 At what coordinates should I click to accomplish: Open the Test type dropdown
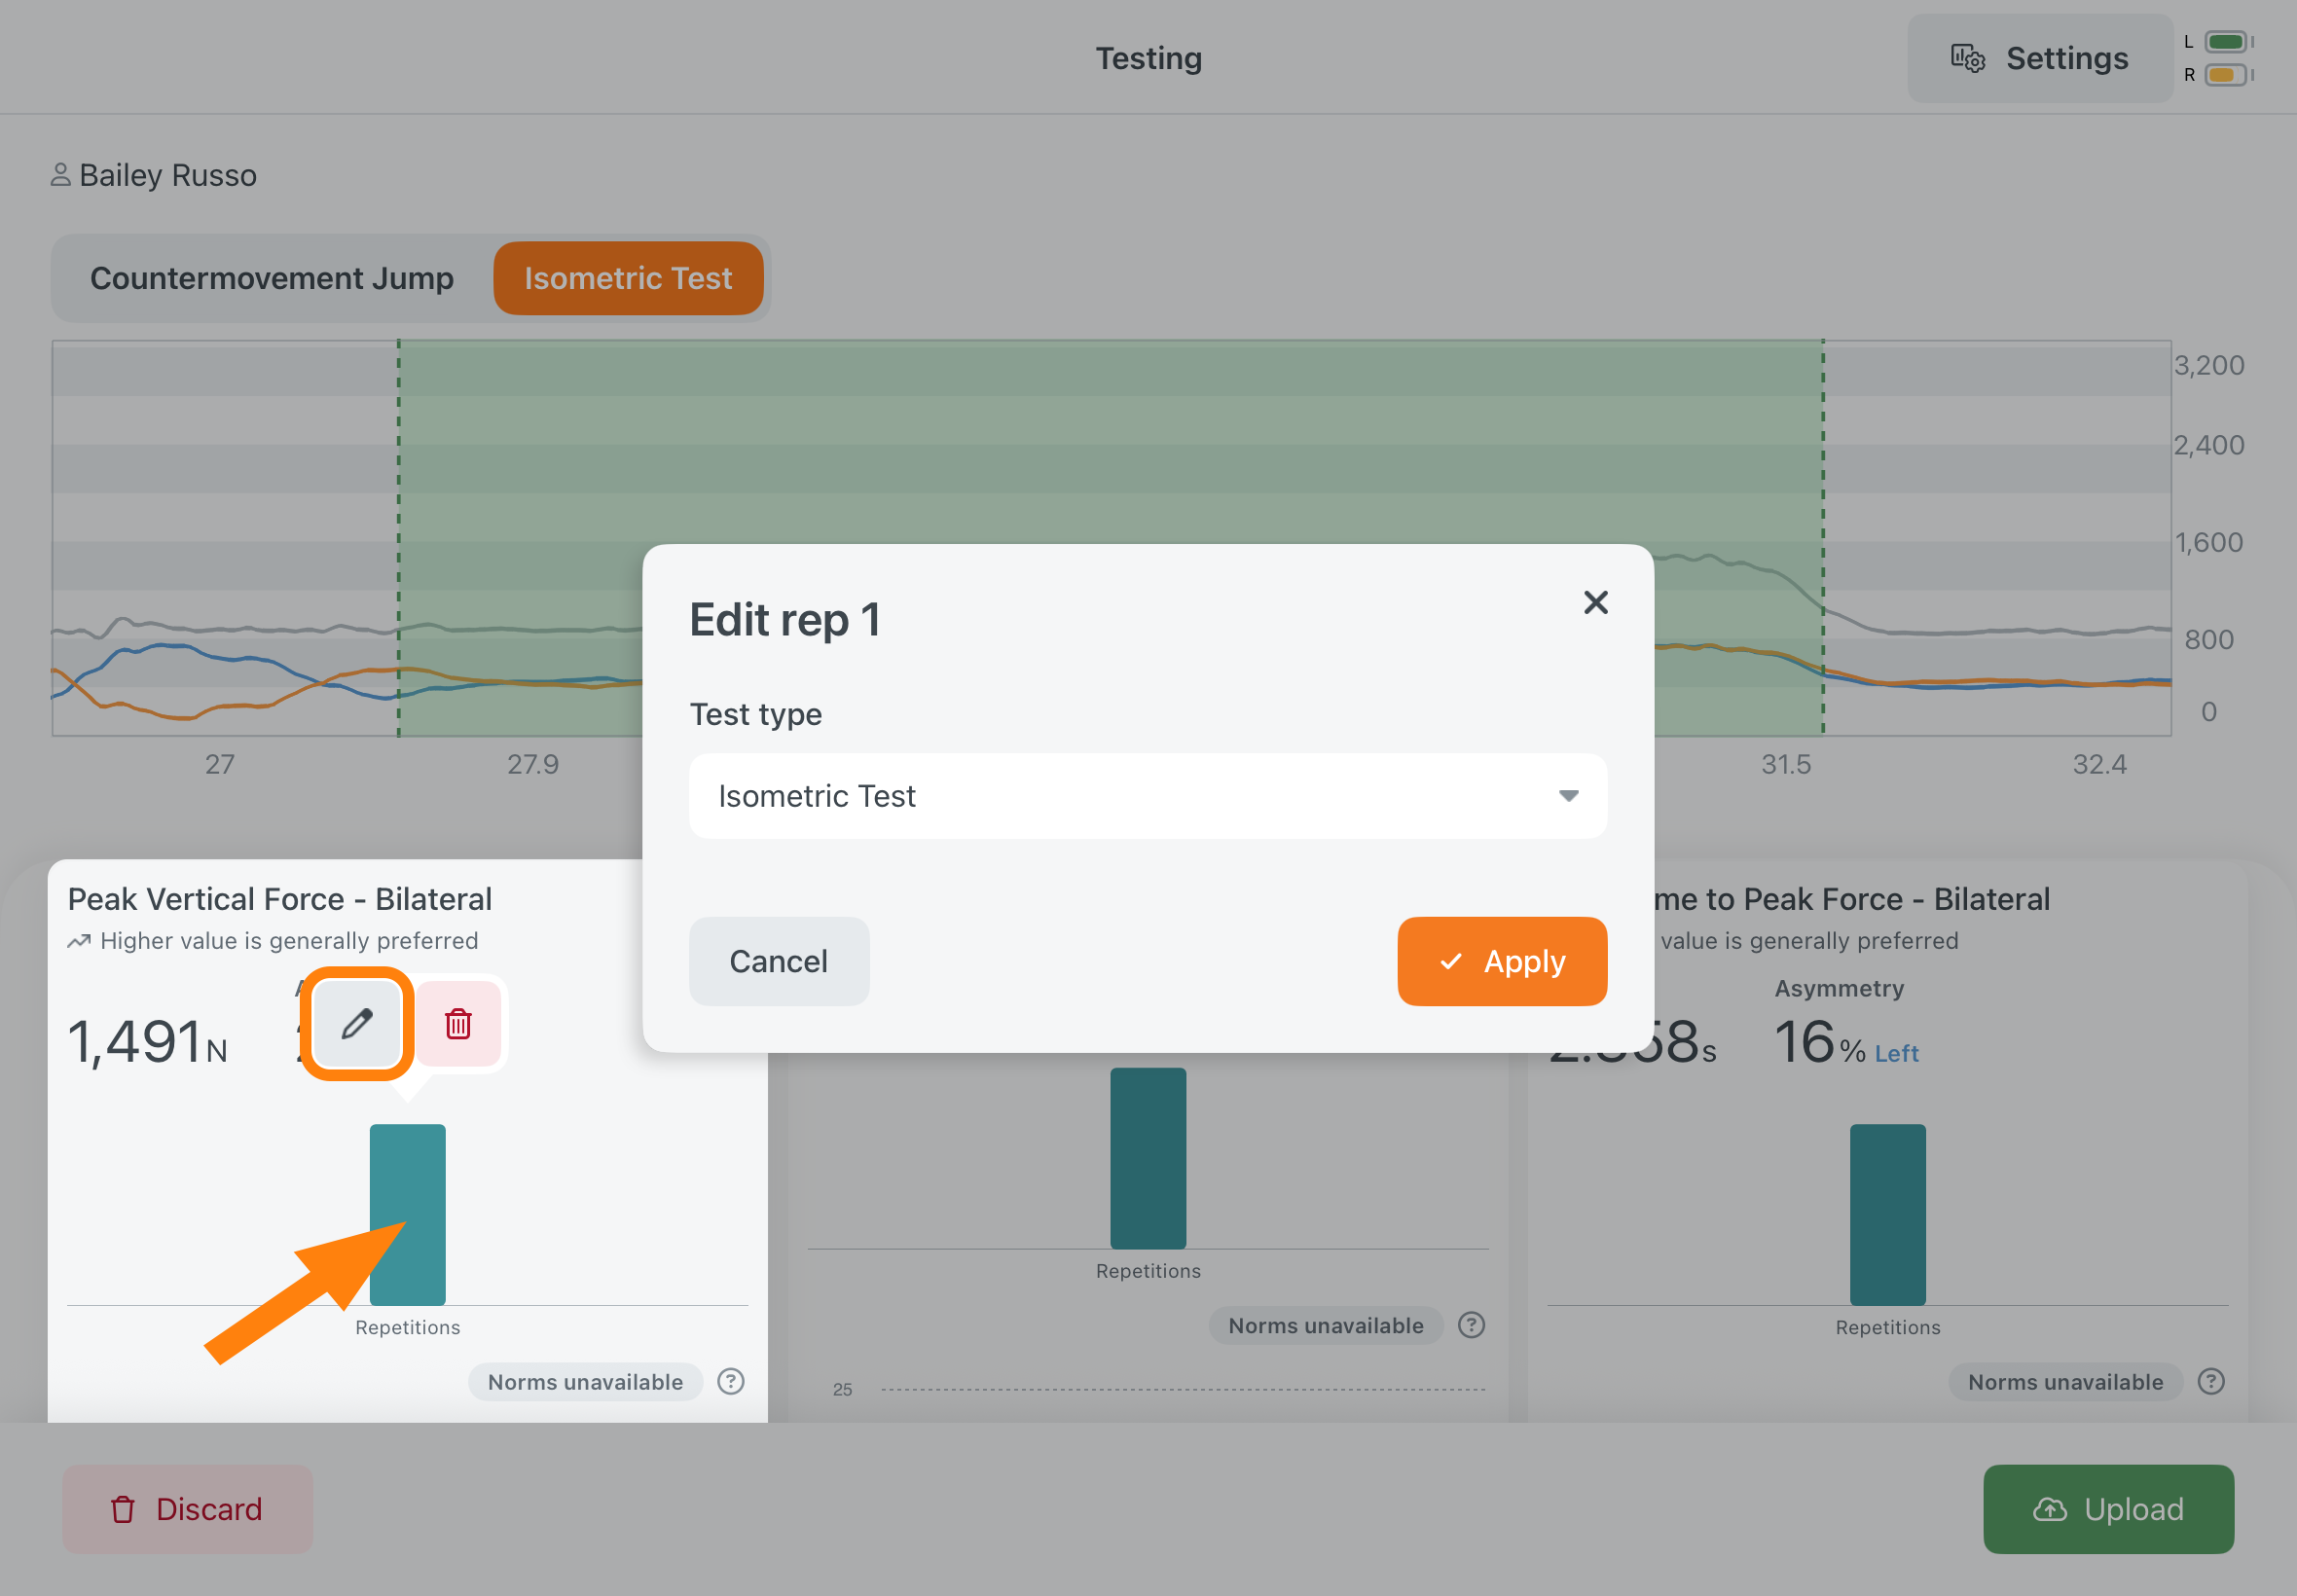1148,796
